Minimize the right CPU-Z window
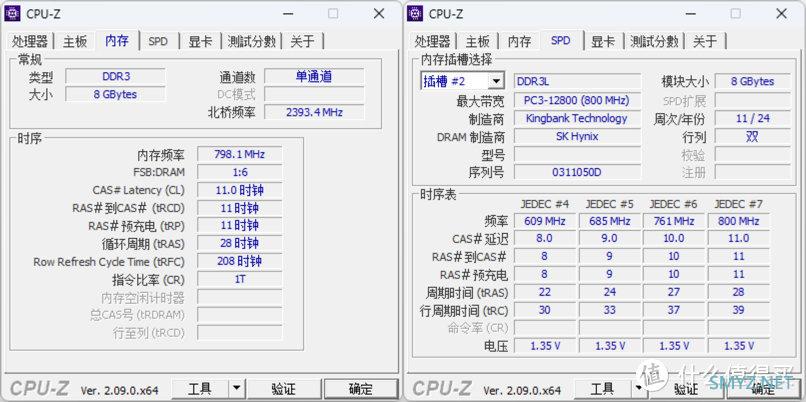 (x=691, y=14)
